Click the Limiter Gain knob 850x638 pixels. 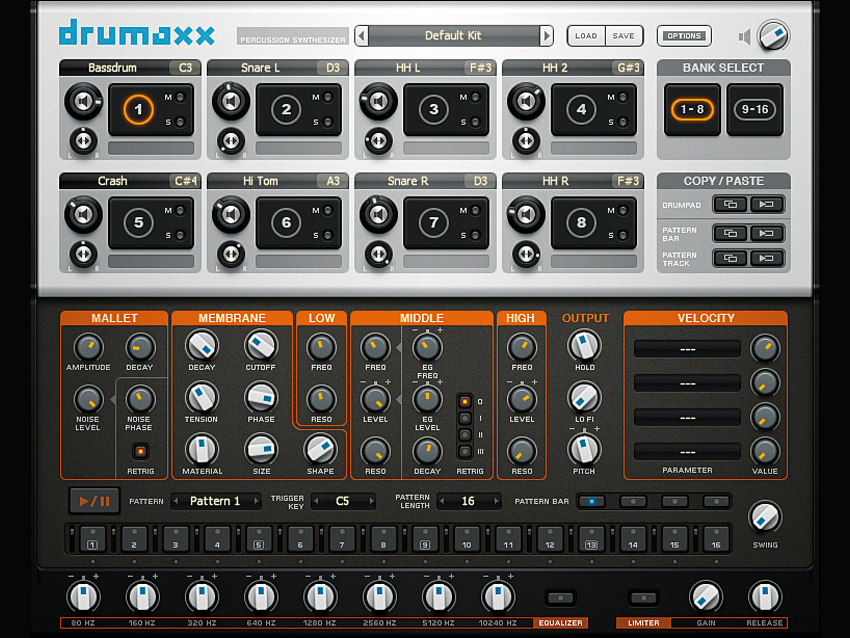point(706,597)
